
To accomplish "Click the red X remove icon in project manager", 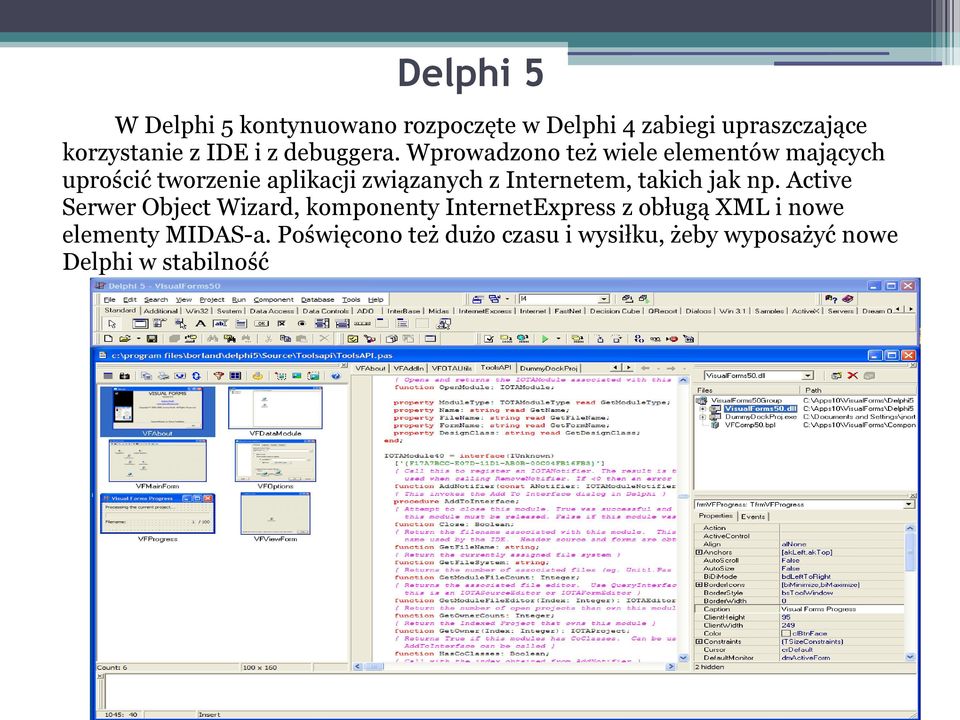I will coord(852,375).
